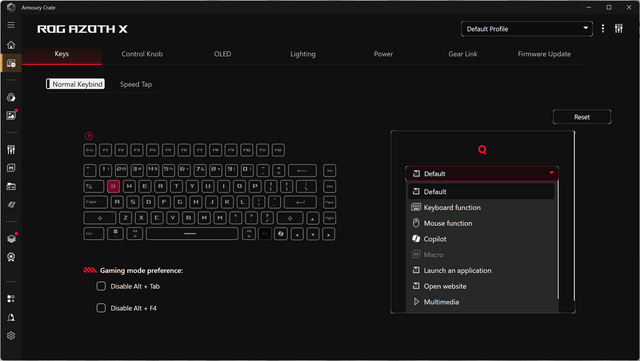Open the game library card icon in sidebar

click(x=11, y=187)
